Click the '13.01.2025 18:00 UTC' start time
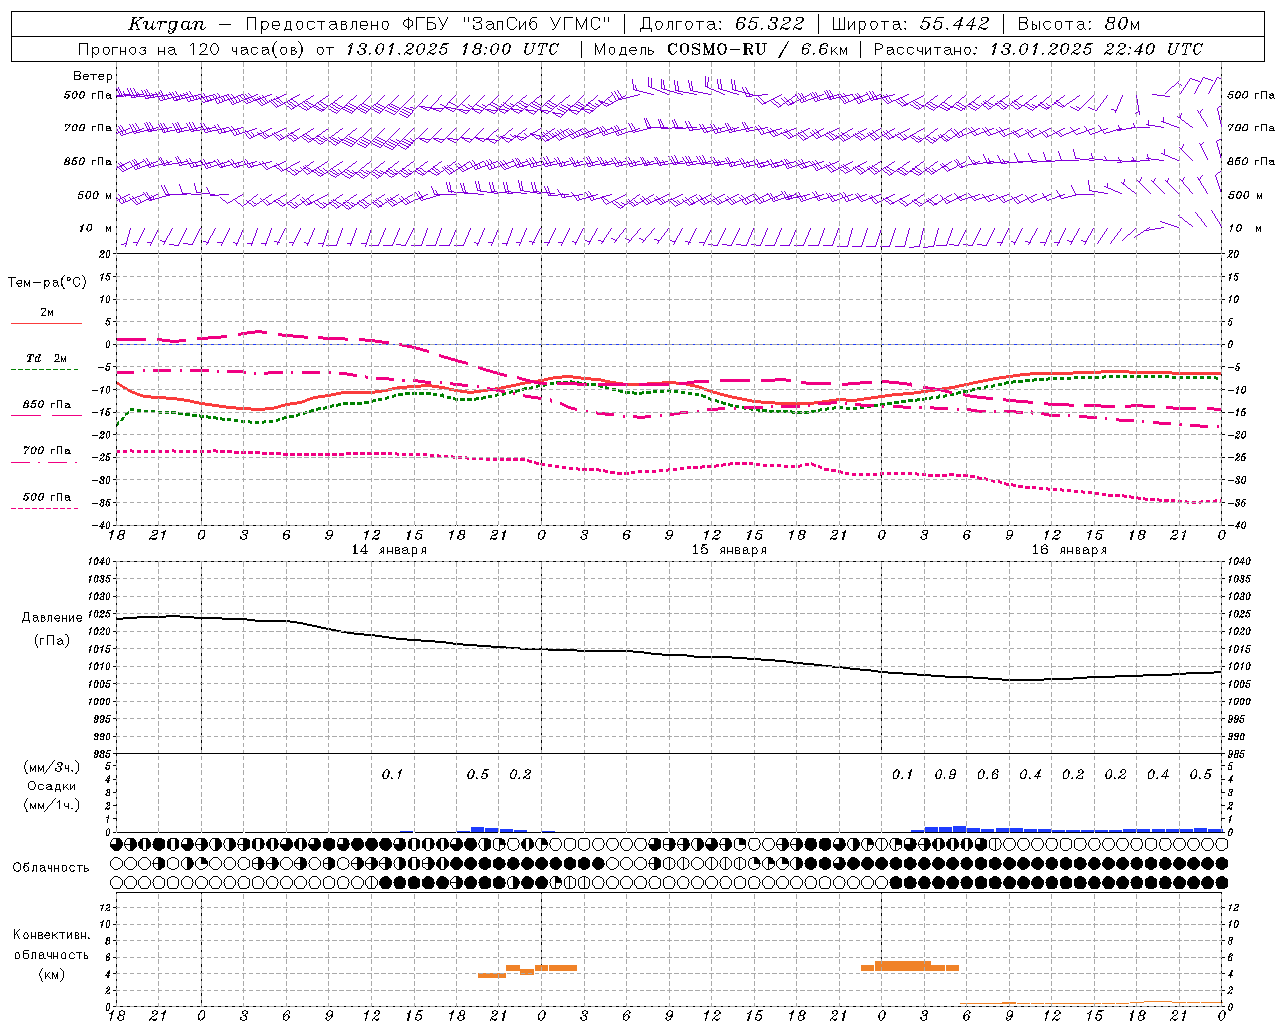This screenshot has height=1024, width=1280. point(452,49)
